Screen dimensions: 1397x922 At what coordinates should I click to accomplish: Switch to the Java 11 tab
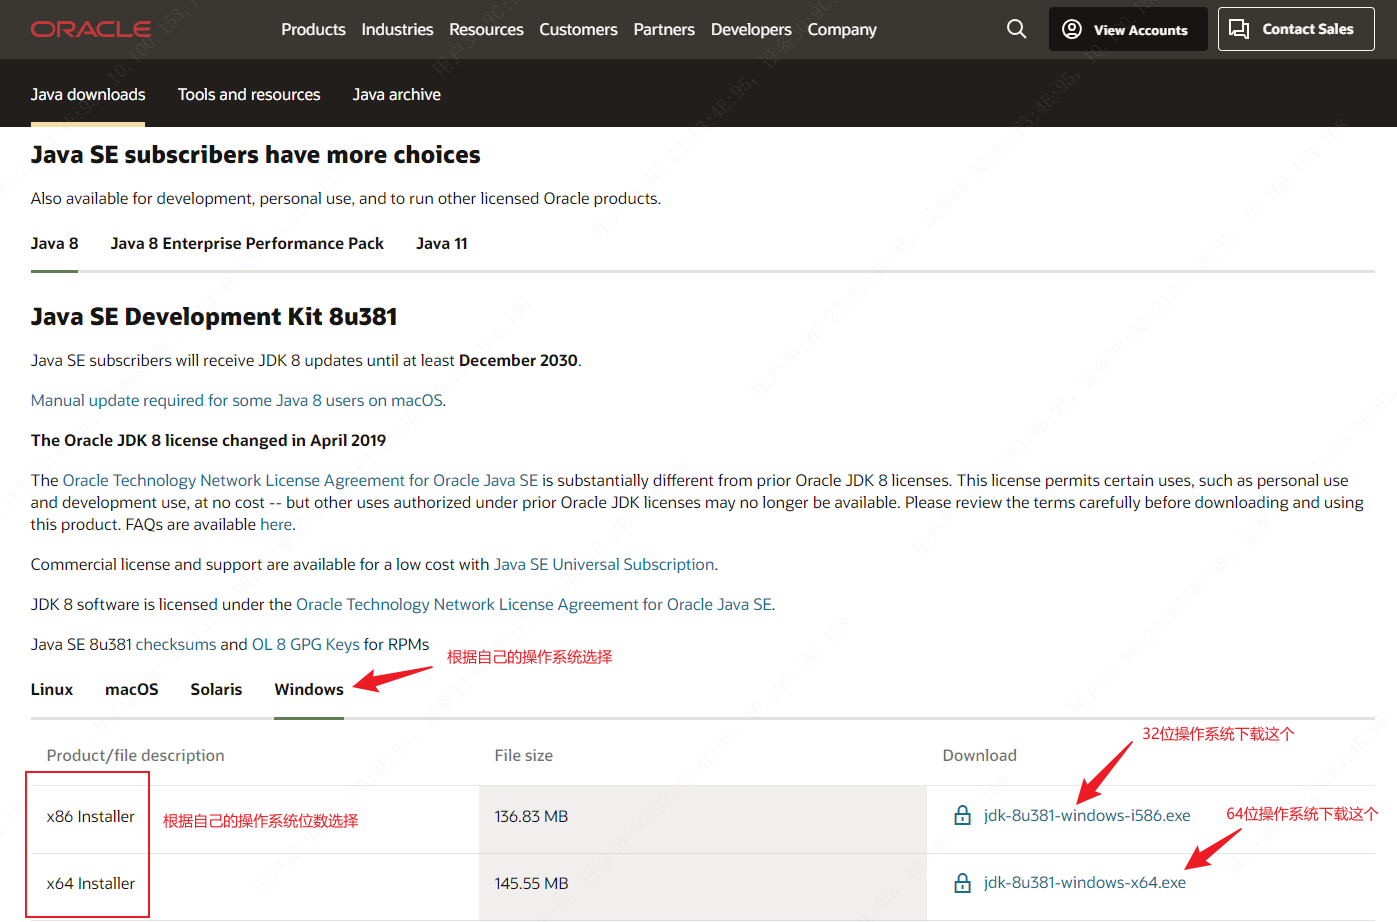pos(441,243)
